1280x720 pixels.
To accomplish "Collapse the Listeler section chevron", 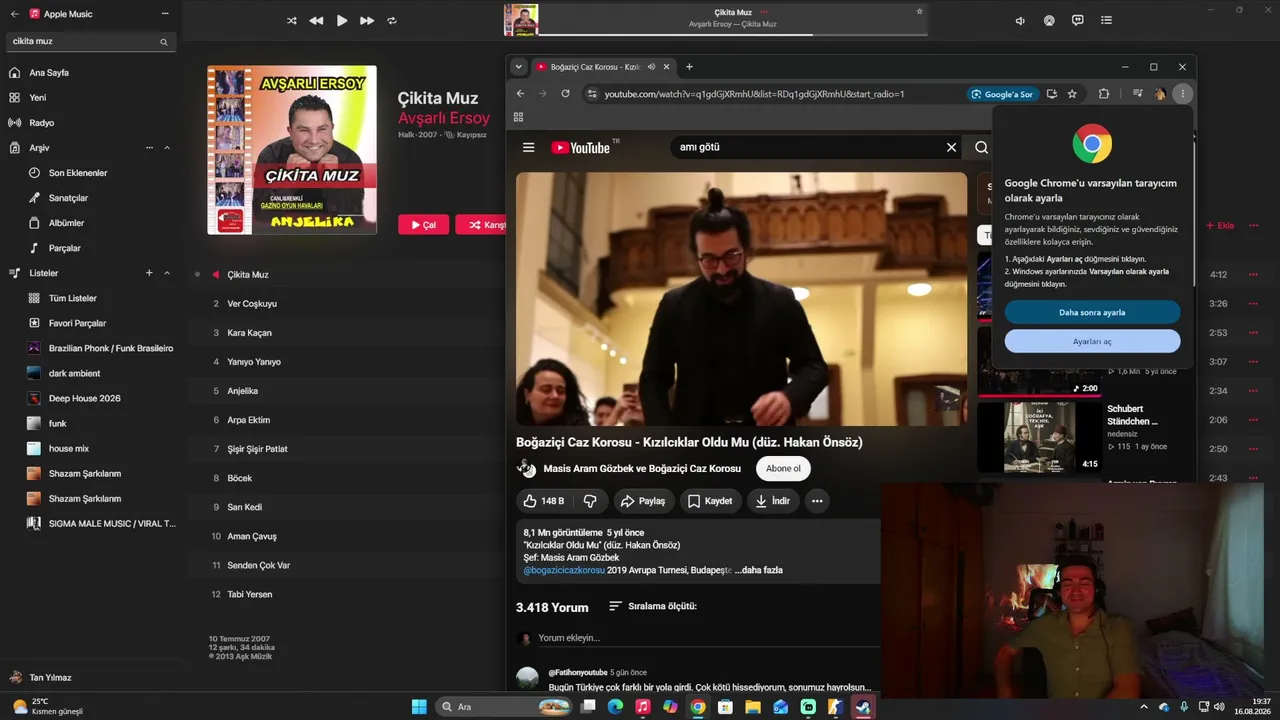I will click(x=167, y=273).
